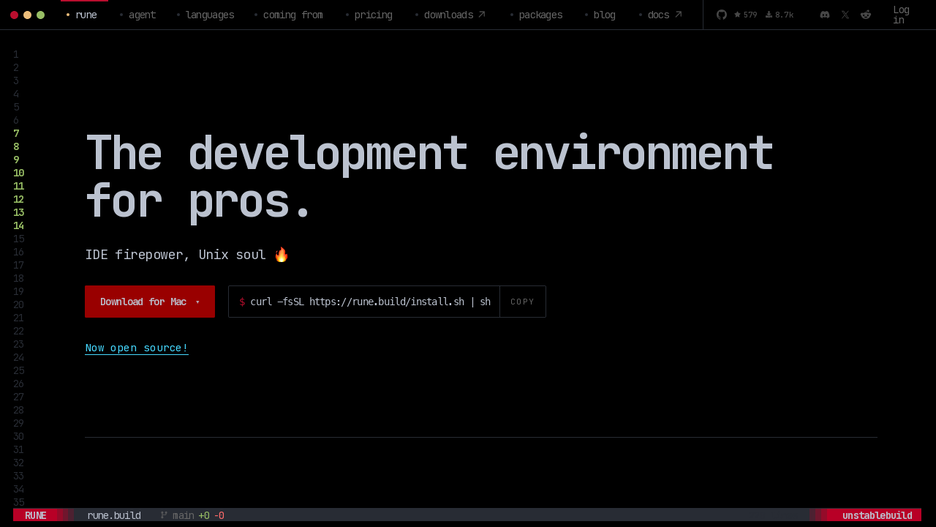Expand the Download for Mac dropdown arrow

point(198,302)
